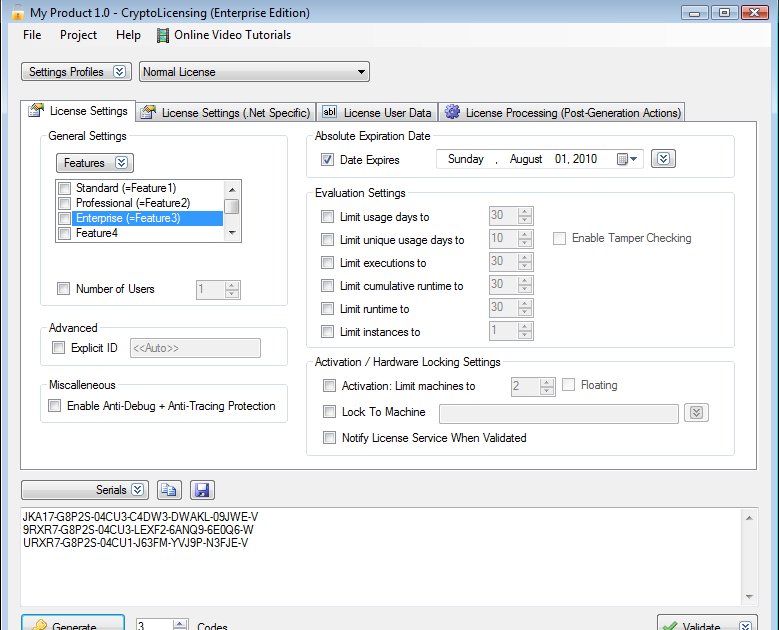Enable Limit executions to checkbox

[327, 263]
